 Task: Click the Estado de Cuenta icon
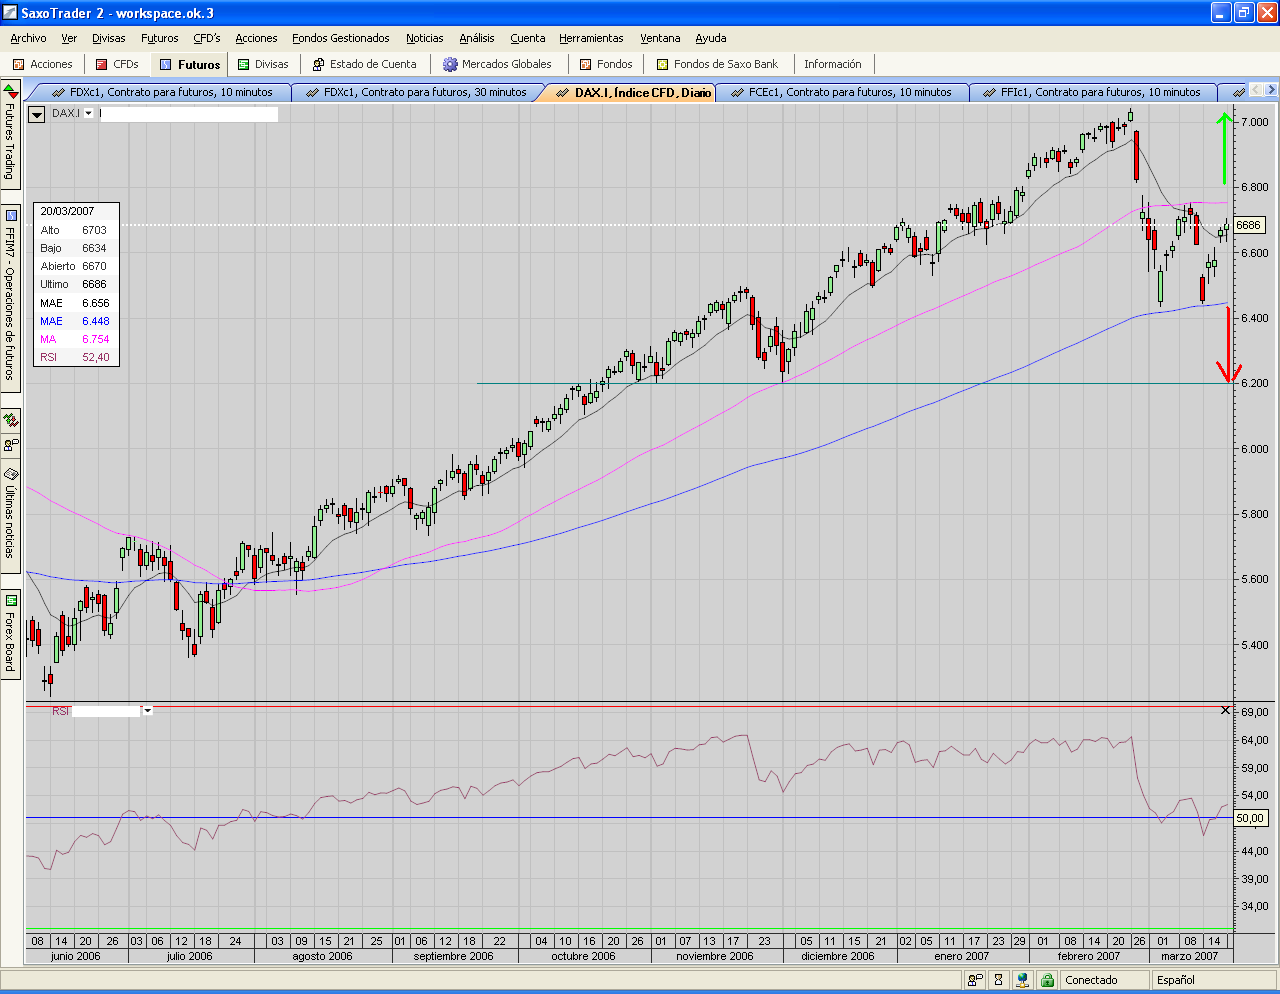[318, 64]
